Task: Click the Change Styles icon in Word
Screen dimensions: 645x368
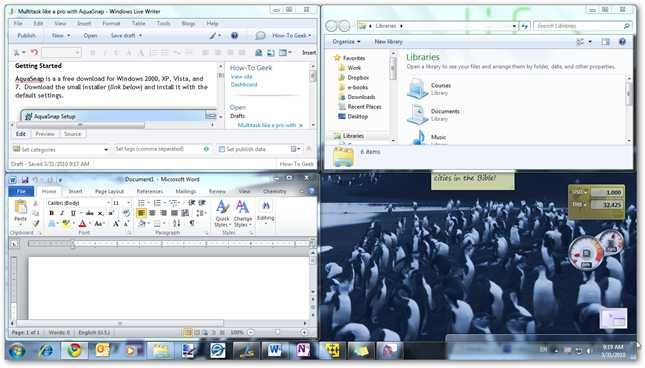Action: tap(242, 213)
